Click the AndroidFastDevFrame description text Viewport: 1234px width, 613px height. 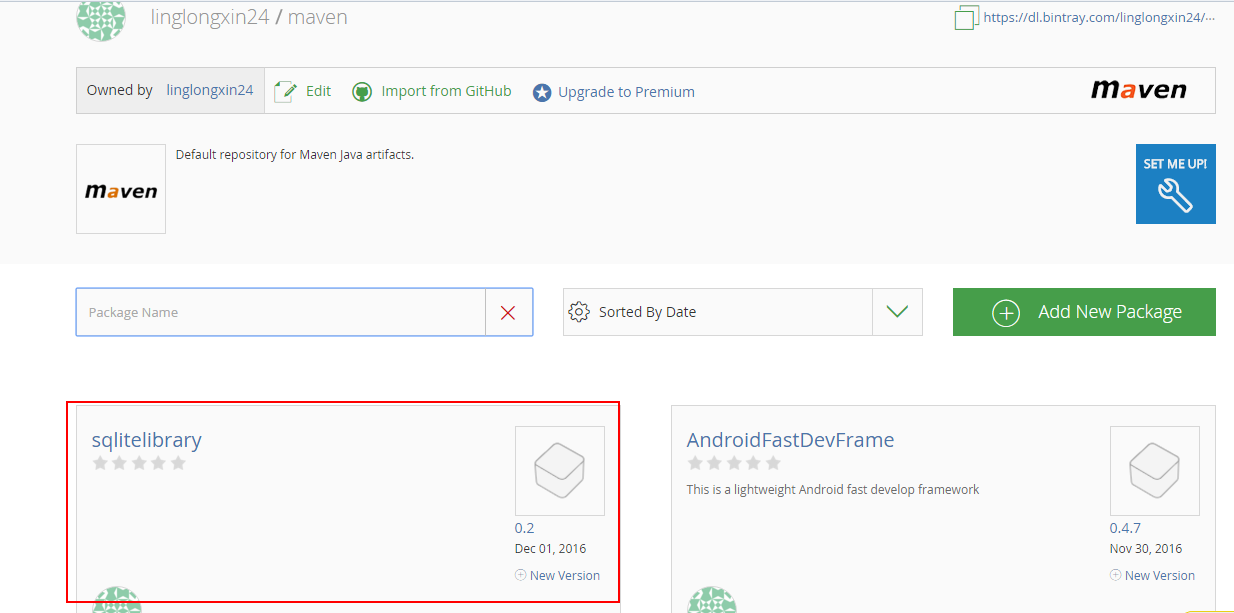833,490
